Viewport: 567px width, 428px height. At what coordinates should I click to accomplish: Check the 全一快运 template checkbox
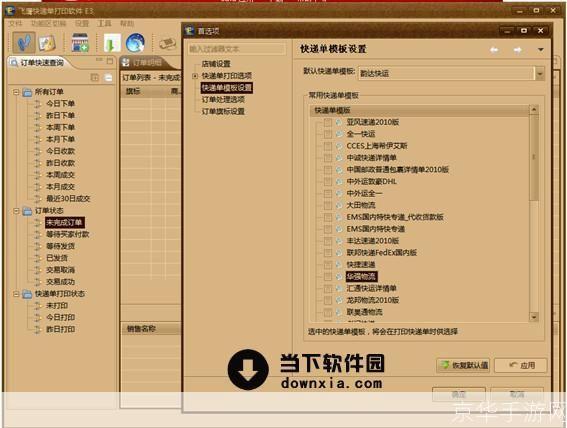pyautogui.click(x=328, y=134)
